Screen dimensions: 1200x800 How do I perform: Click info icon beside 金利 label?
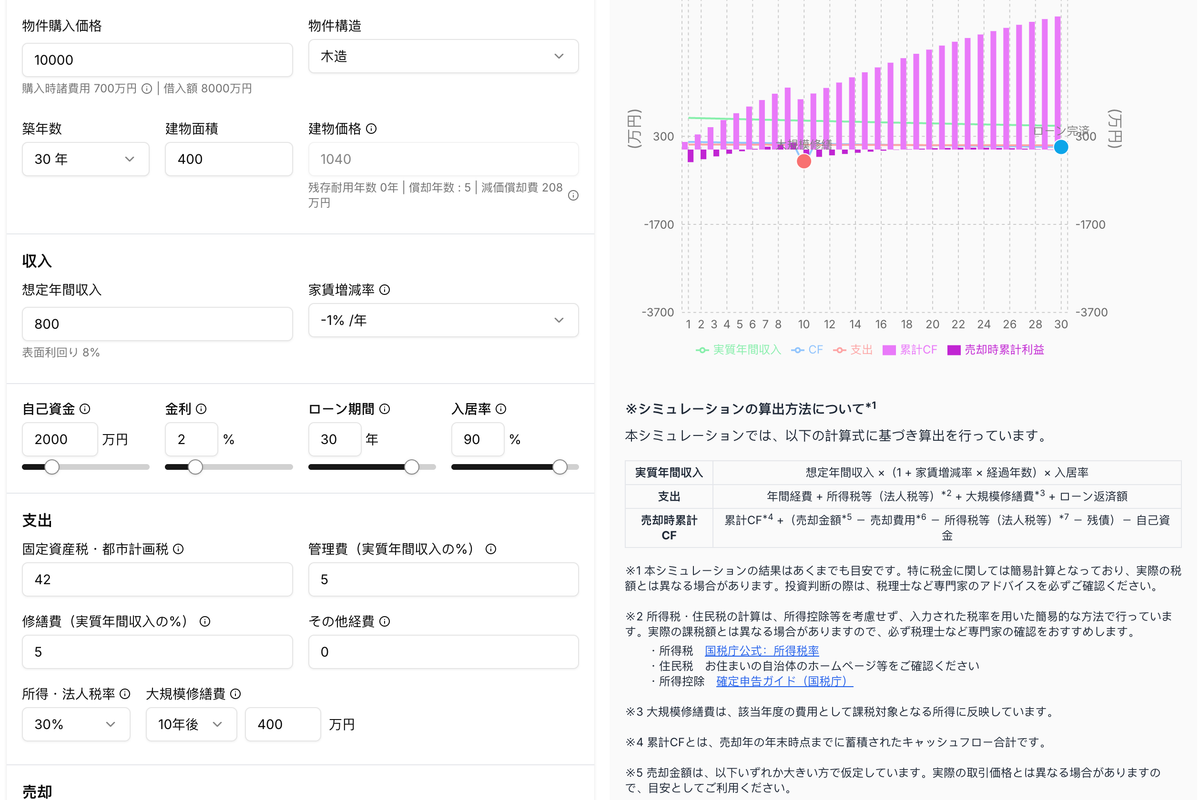(x=201, y=409)
